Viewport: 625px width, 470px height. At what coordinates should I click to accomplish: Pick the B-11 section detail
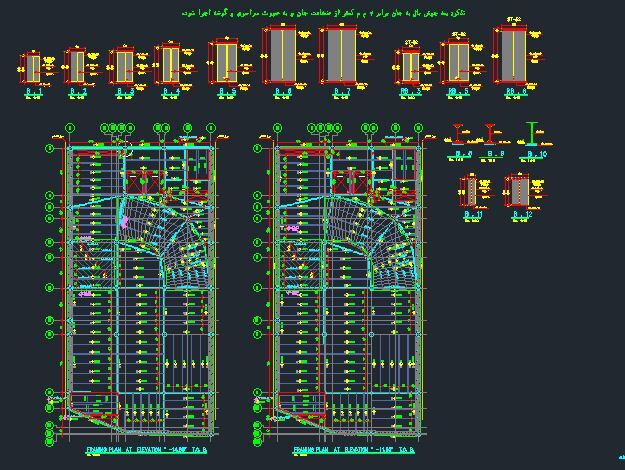[x=470, y=192]
